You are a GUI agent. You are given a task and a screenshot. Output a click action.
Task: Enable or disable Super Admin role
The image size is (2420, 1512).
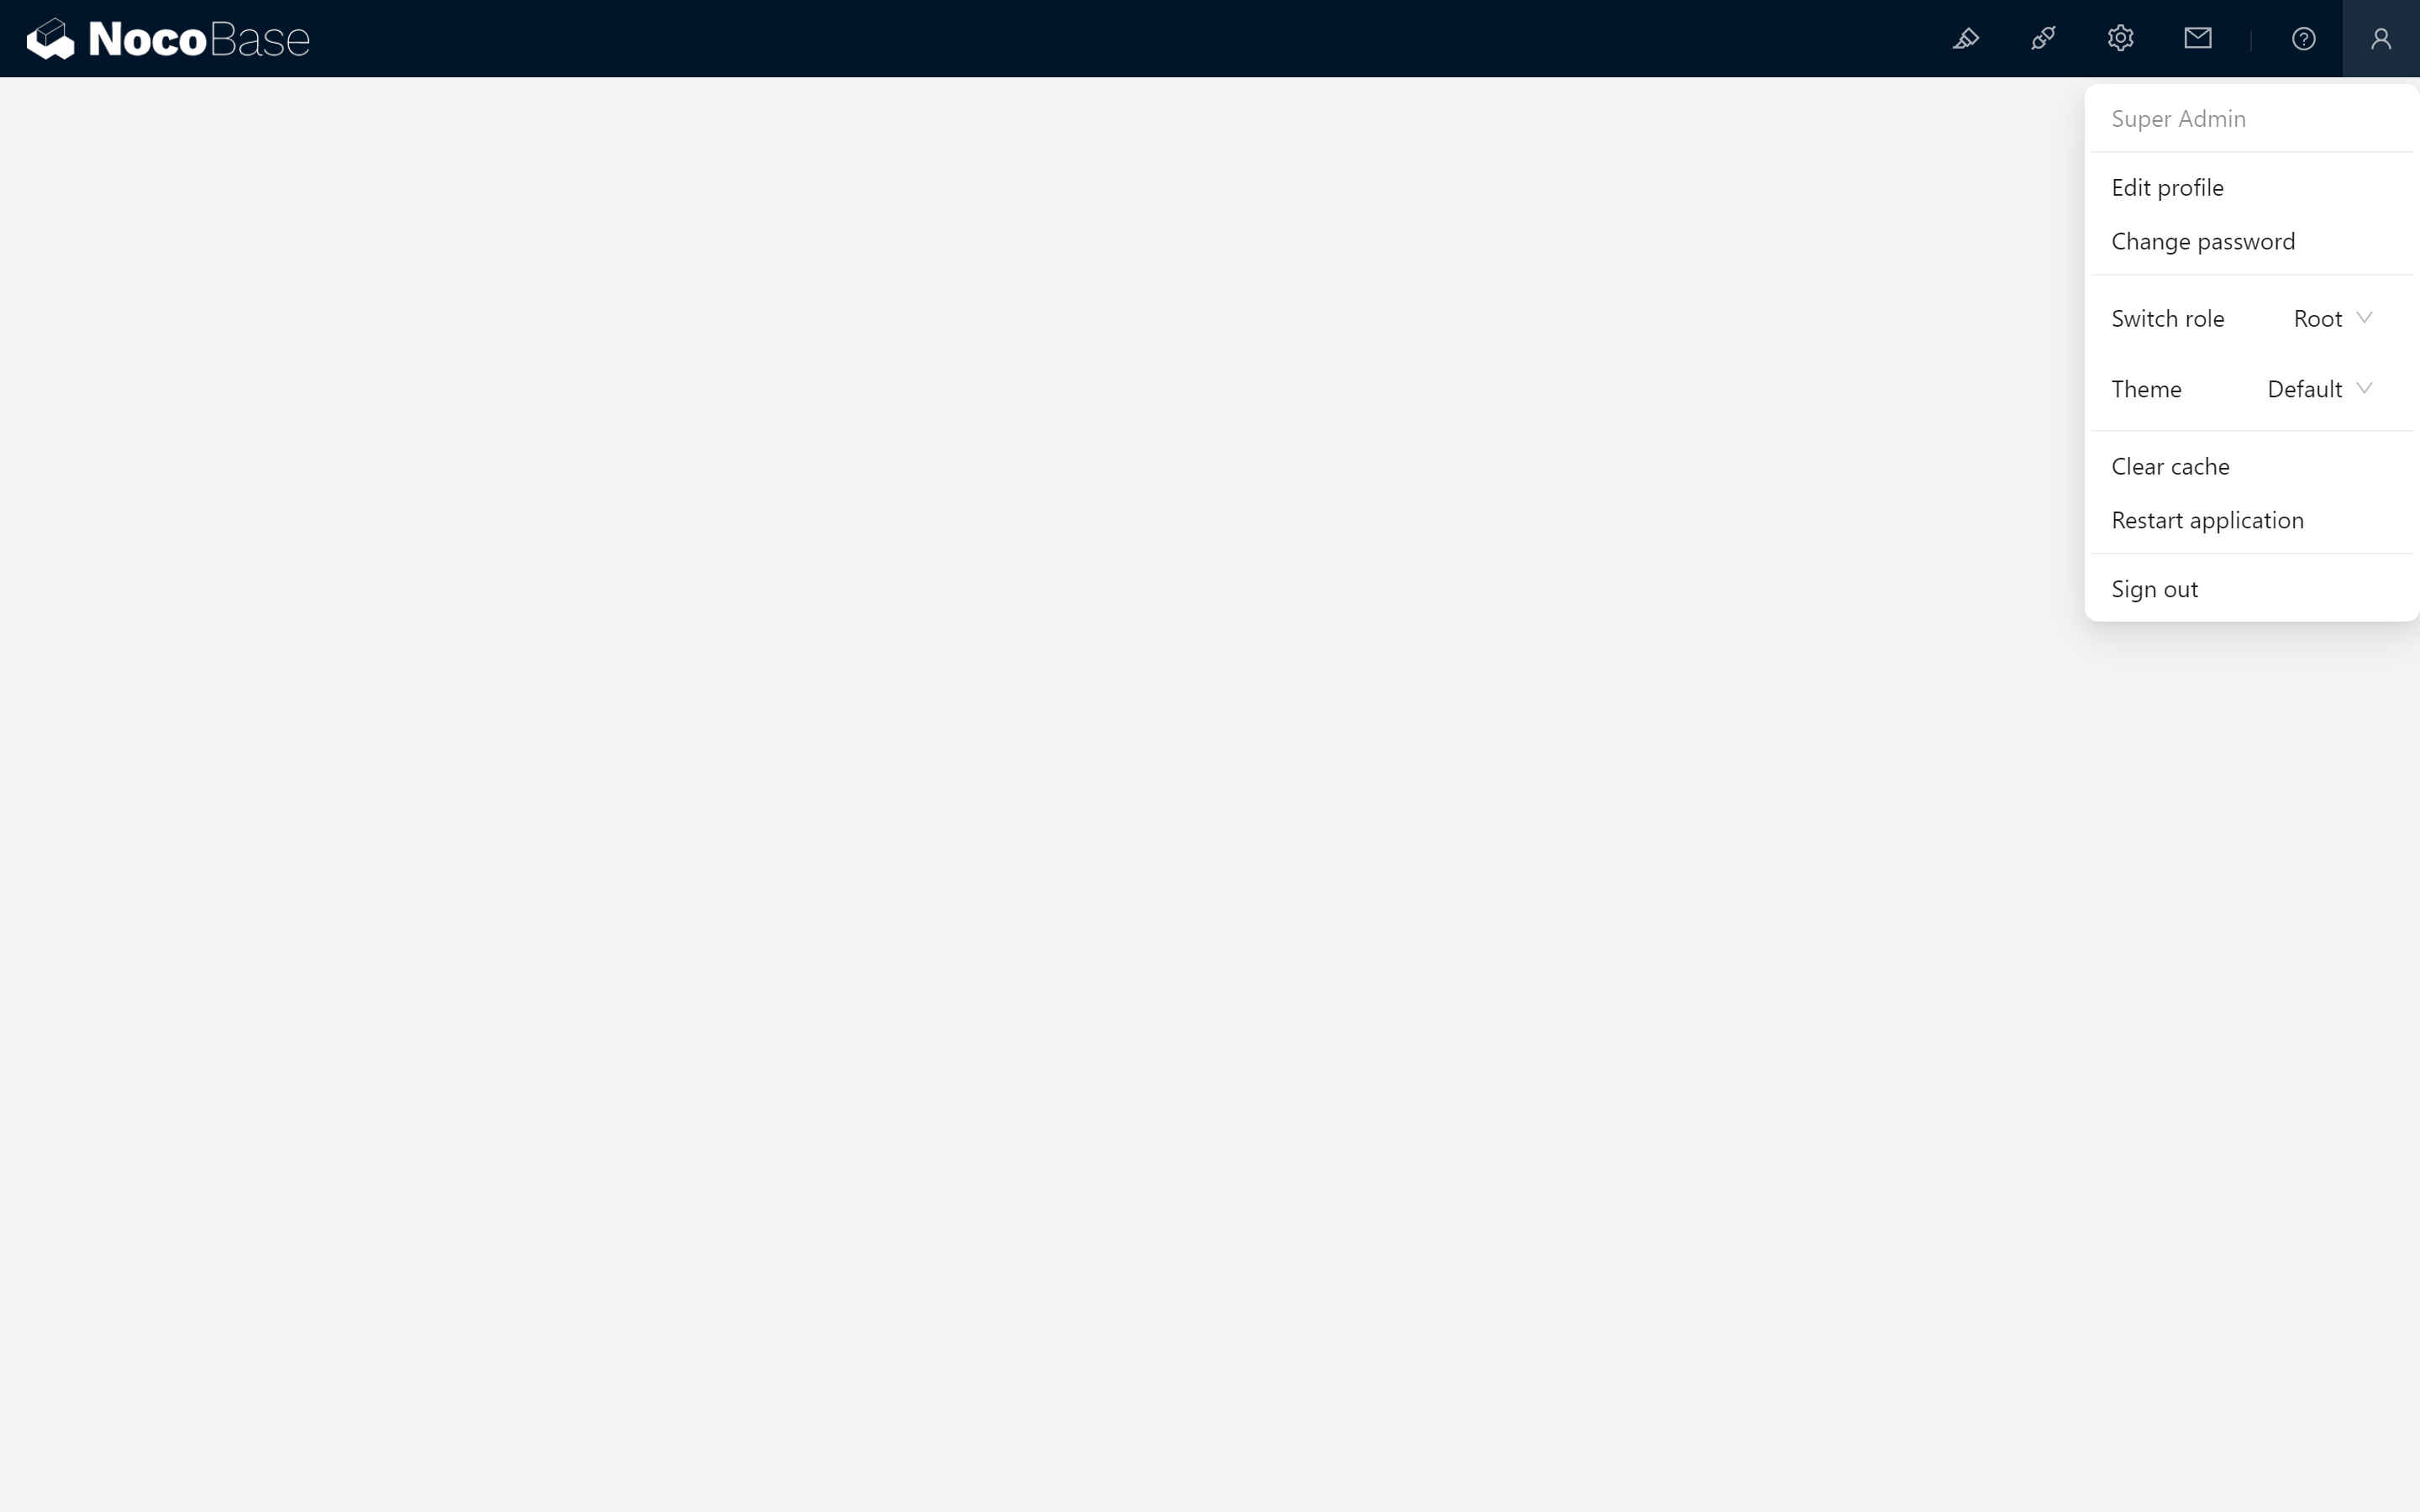click(2333, 317)
